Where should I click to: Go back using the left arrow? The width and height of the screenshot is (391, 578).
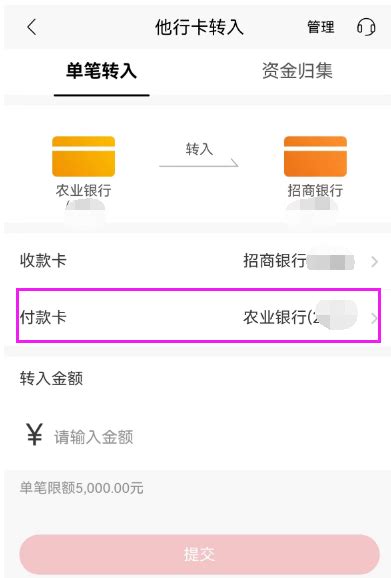point(32,27)
